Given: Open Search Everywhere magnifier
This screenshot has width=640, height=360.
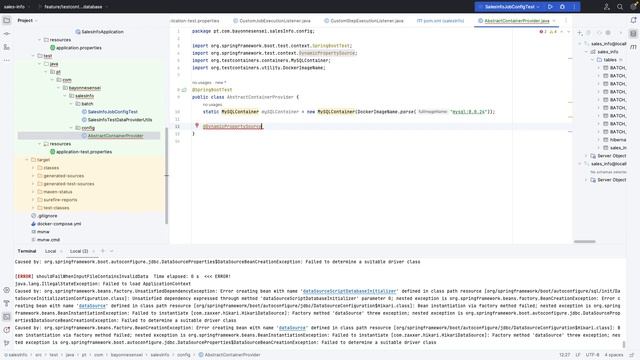Looking at the screenshot, I should point(620,7).
